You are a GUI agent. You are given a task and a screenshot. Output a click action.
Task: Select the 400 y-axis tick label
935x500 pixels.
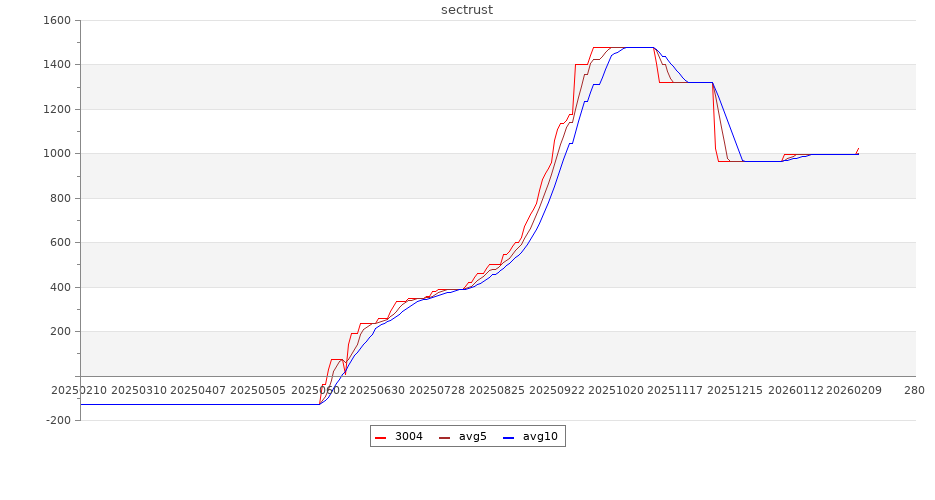pyautogui.click(x=60, y=287)
